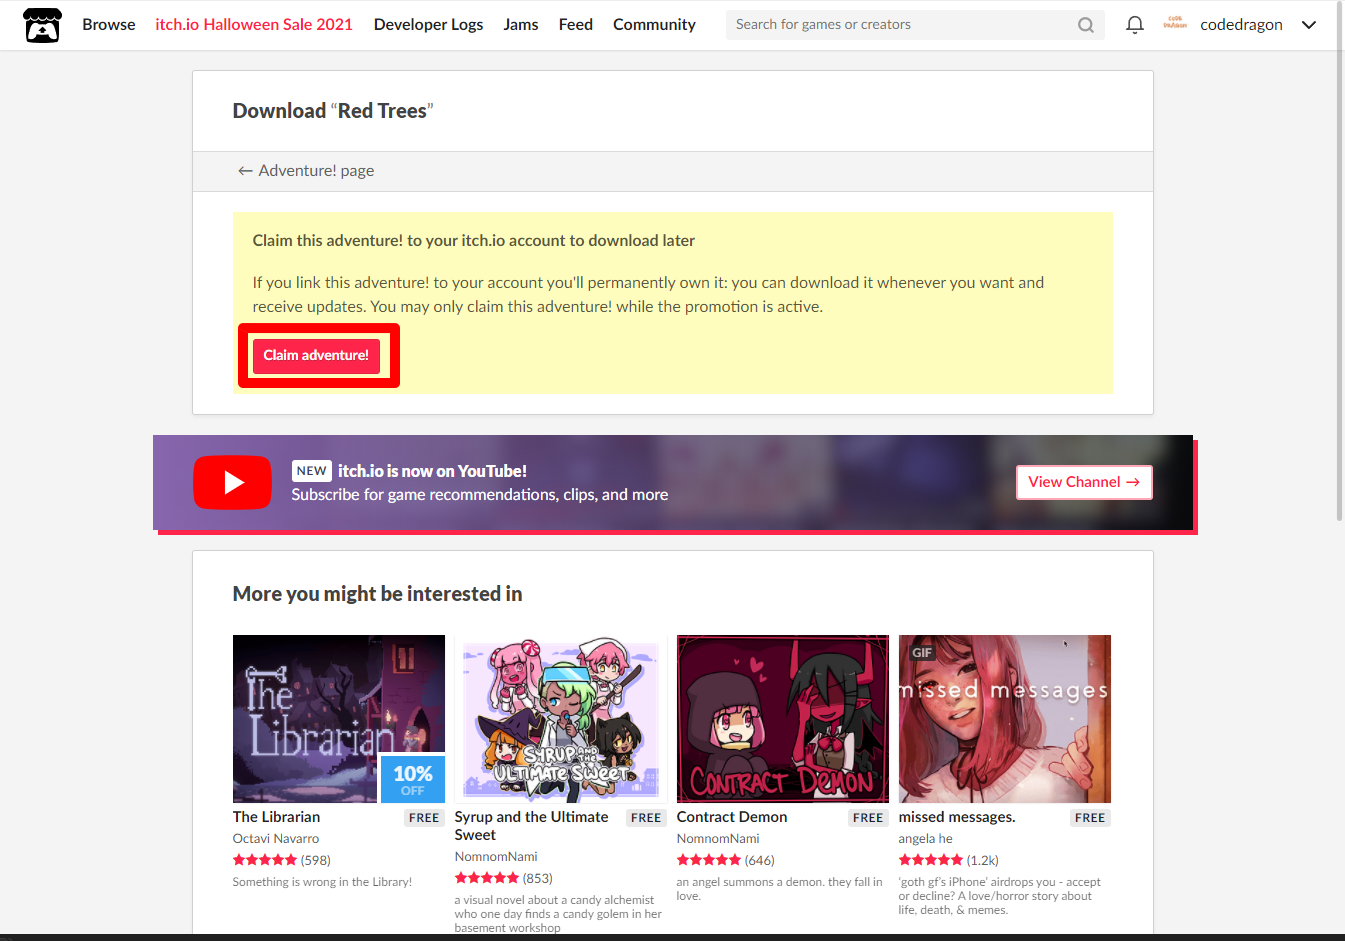Go to Developer Logs

(x=428, y=25)
